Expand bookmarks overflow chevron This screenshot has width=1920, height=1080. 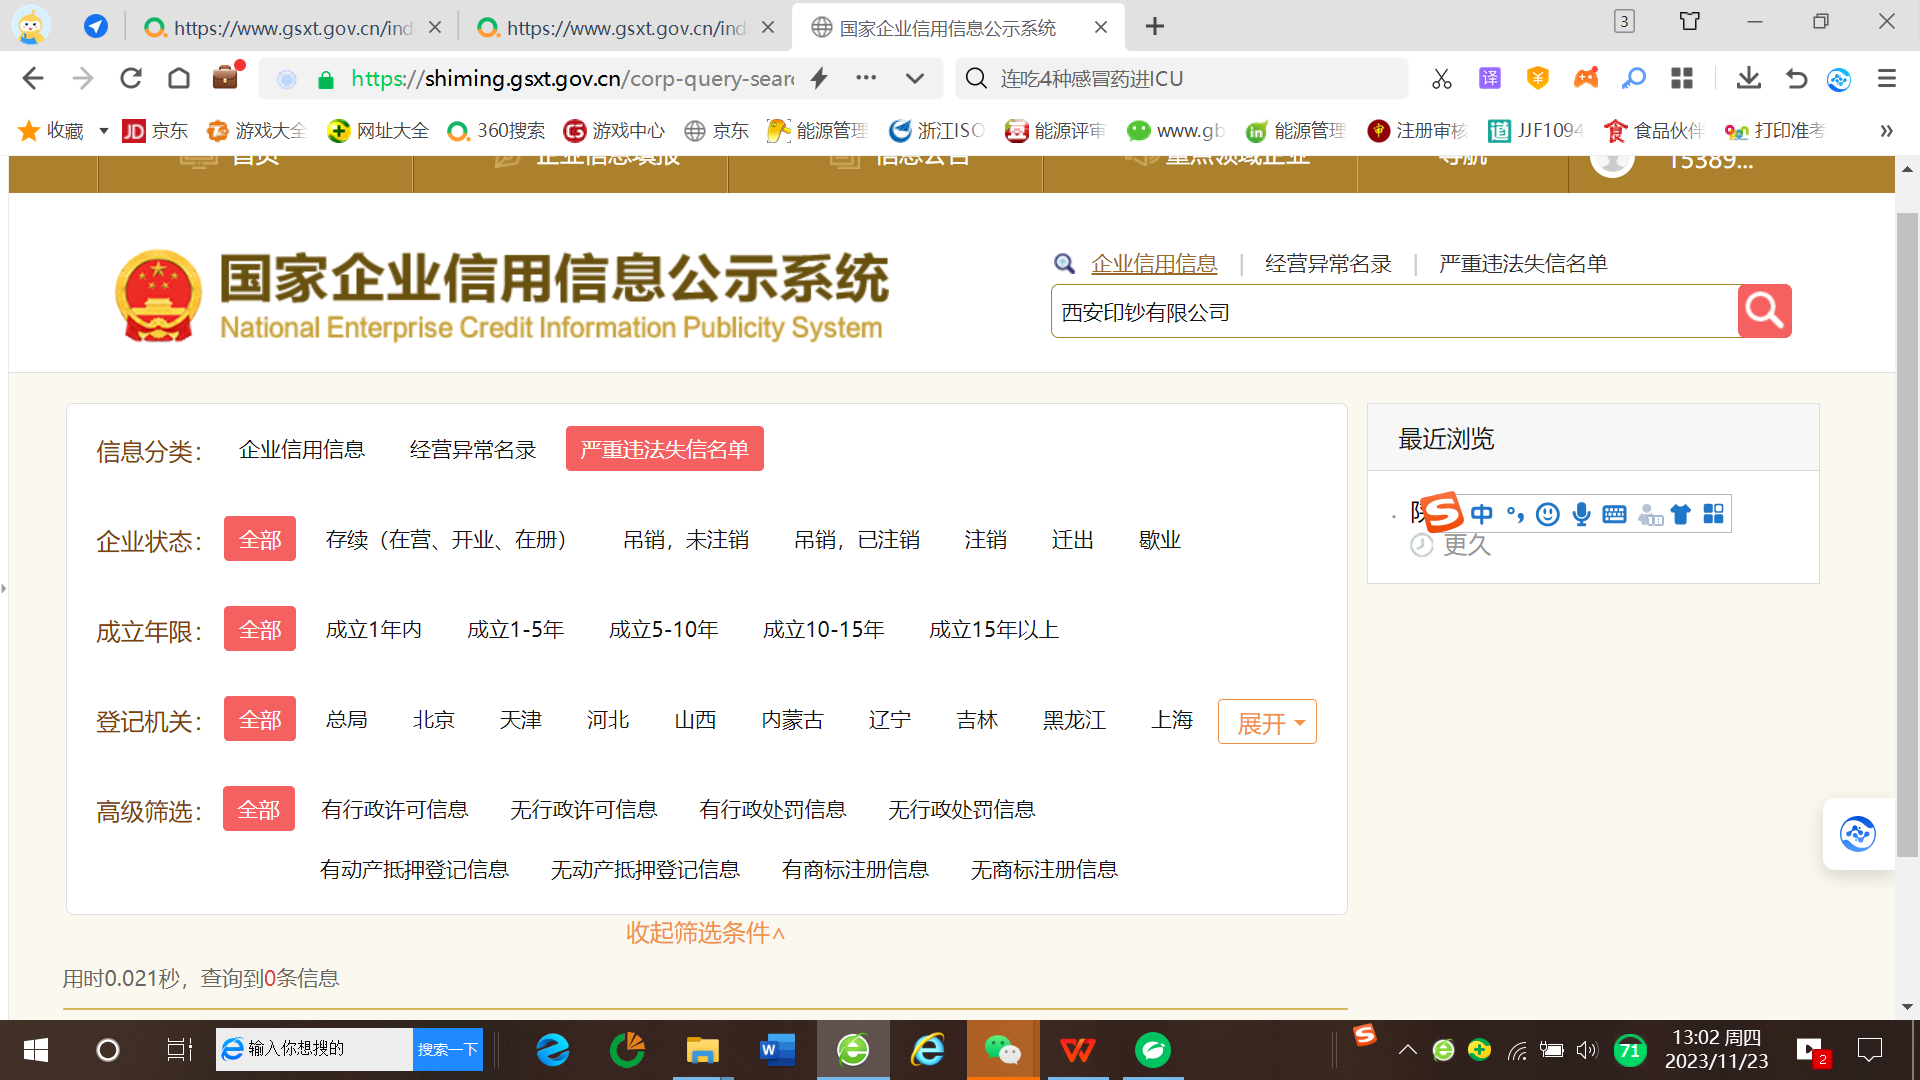point(1886,131)
